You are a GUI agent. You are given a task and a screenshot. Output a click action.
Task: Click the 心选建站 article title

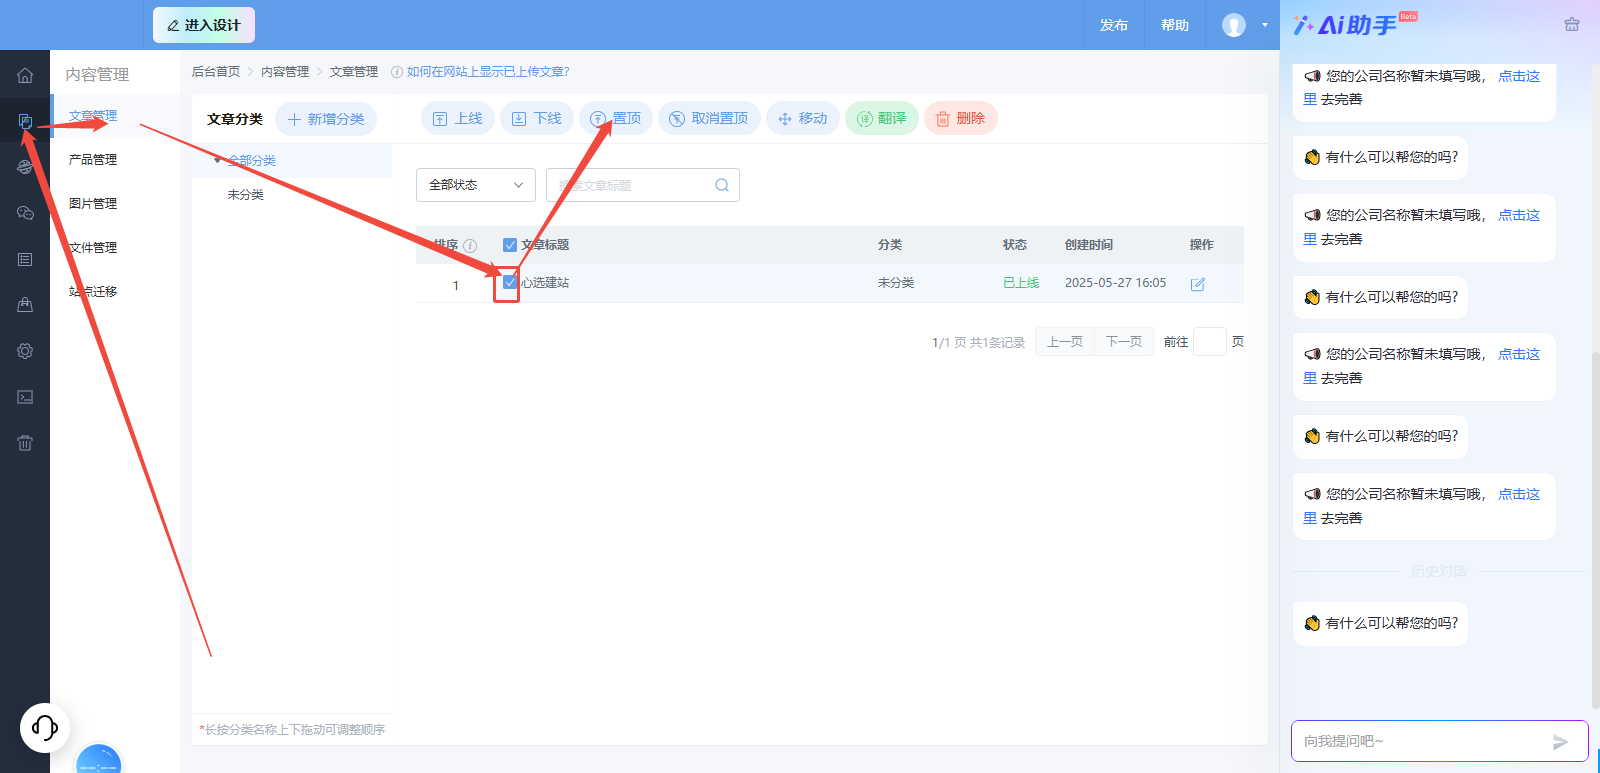click(545, 283)
